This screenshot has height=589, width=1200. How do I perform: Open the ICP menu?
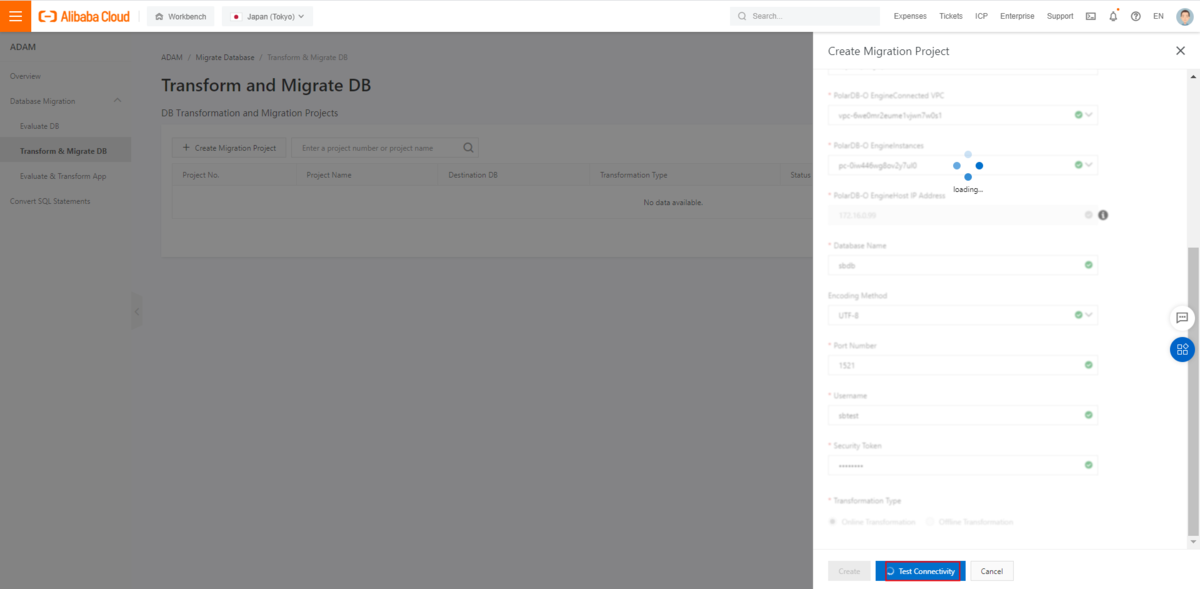click(982, 16)
